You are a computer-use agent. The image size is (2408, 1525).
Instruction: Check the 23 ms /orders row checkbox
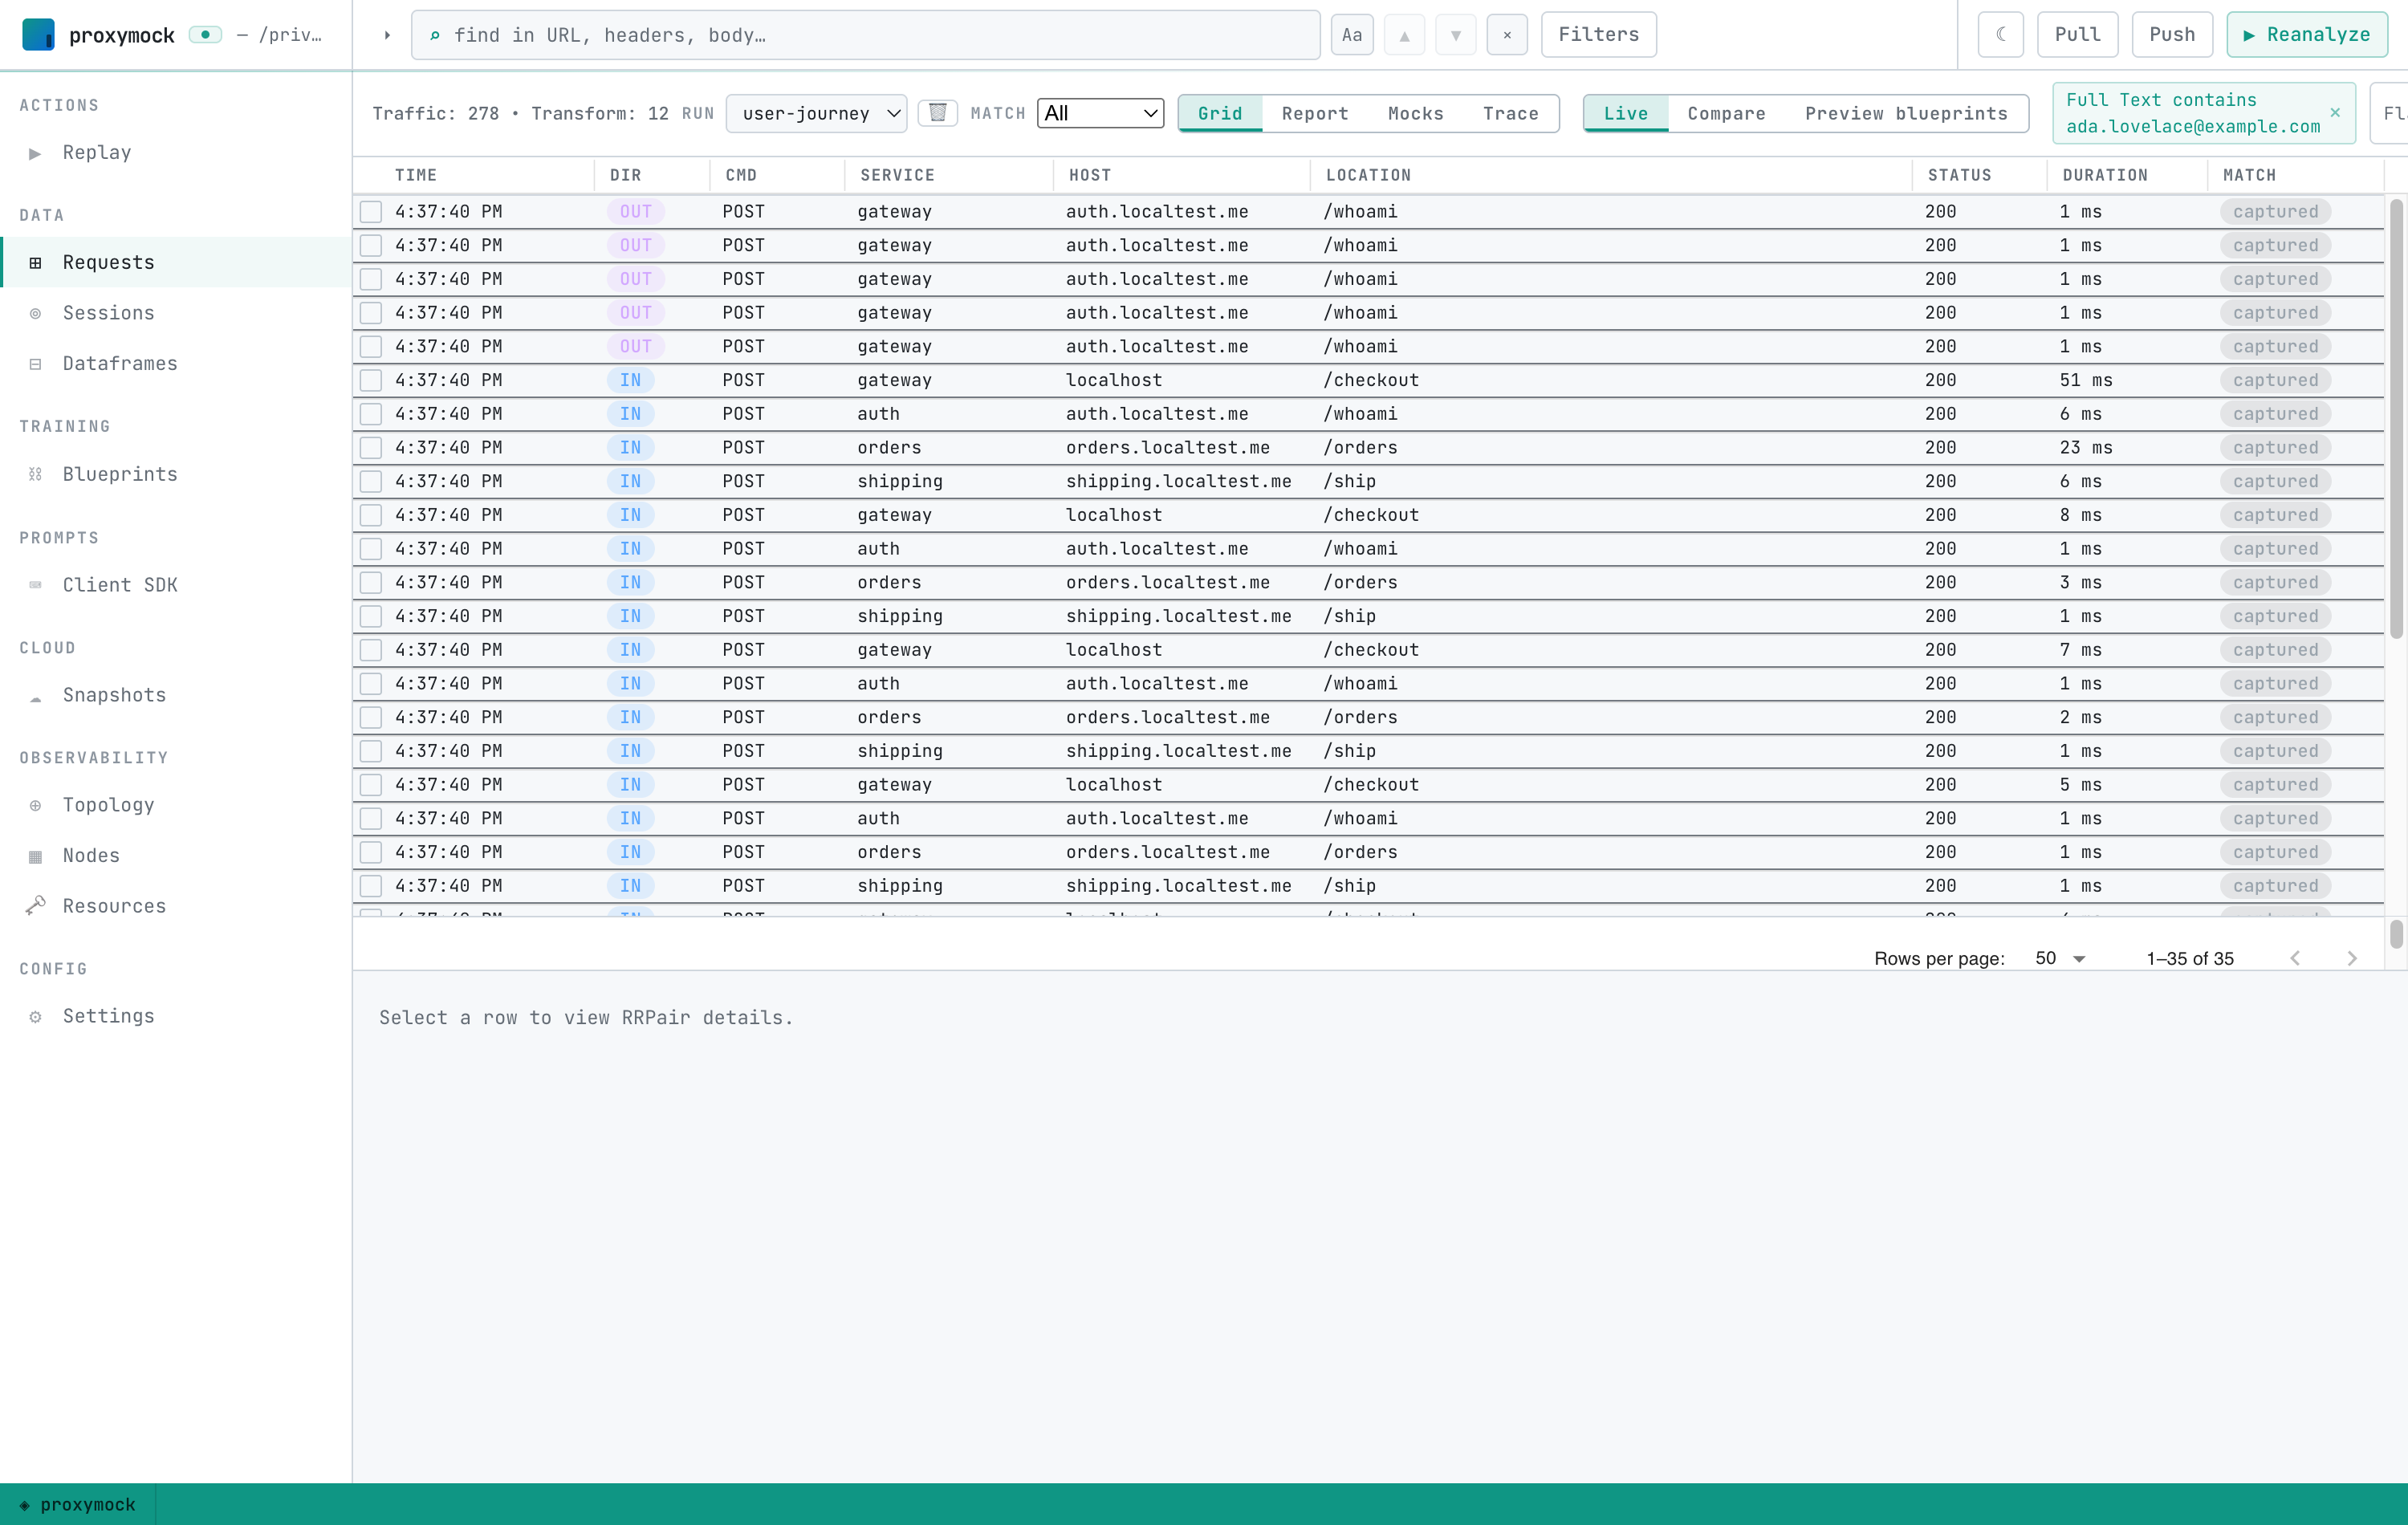tap(371, 448)
